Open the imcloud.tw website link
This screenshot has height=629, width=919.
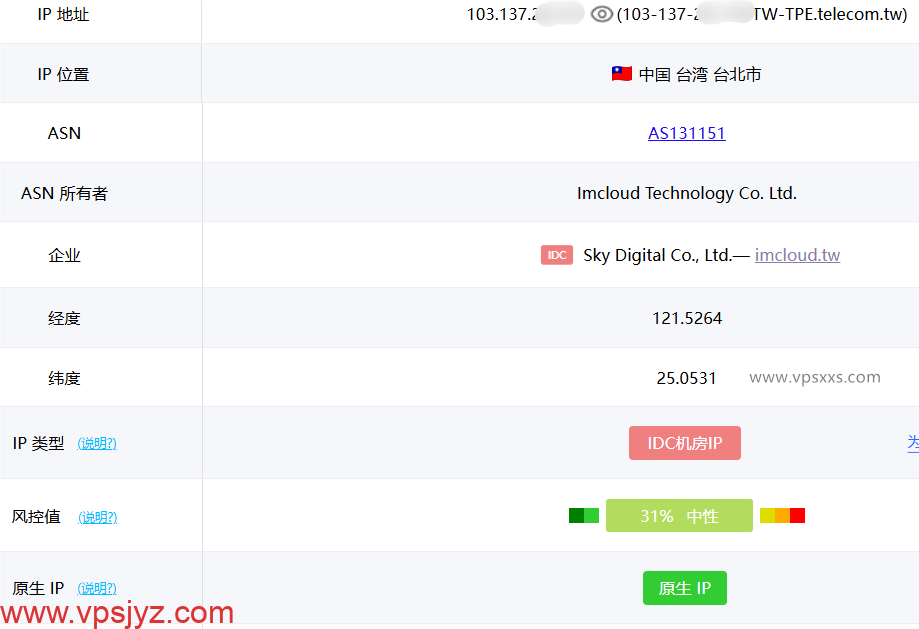point(797,255)
